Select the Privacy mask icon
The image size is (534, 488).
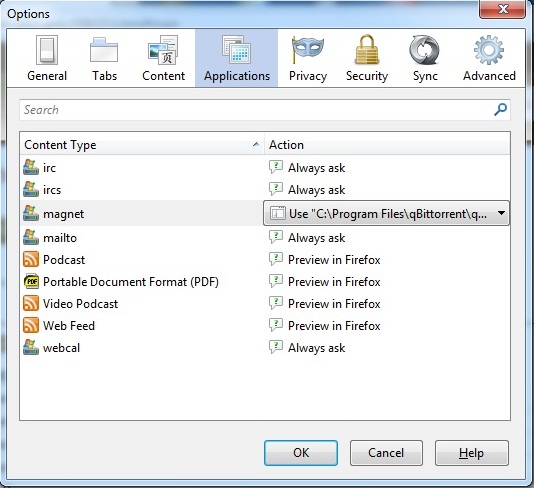[x=308, y=50]
